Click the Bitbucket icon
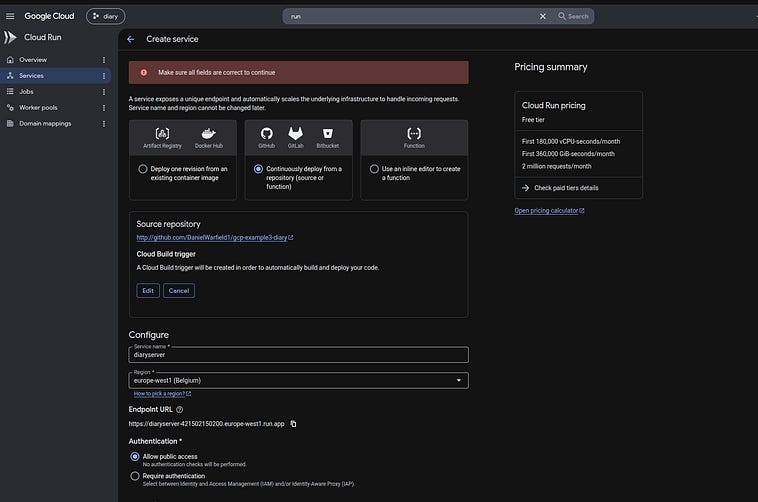This screenshot has height=502, width=758. 328,133
